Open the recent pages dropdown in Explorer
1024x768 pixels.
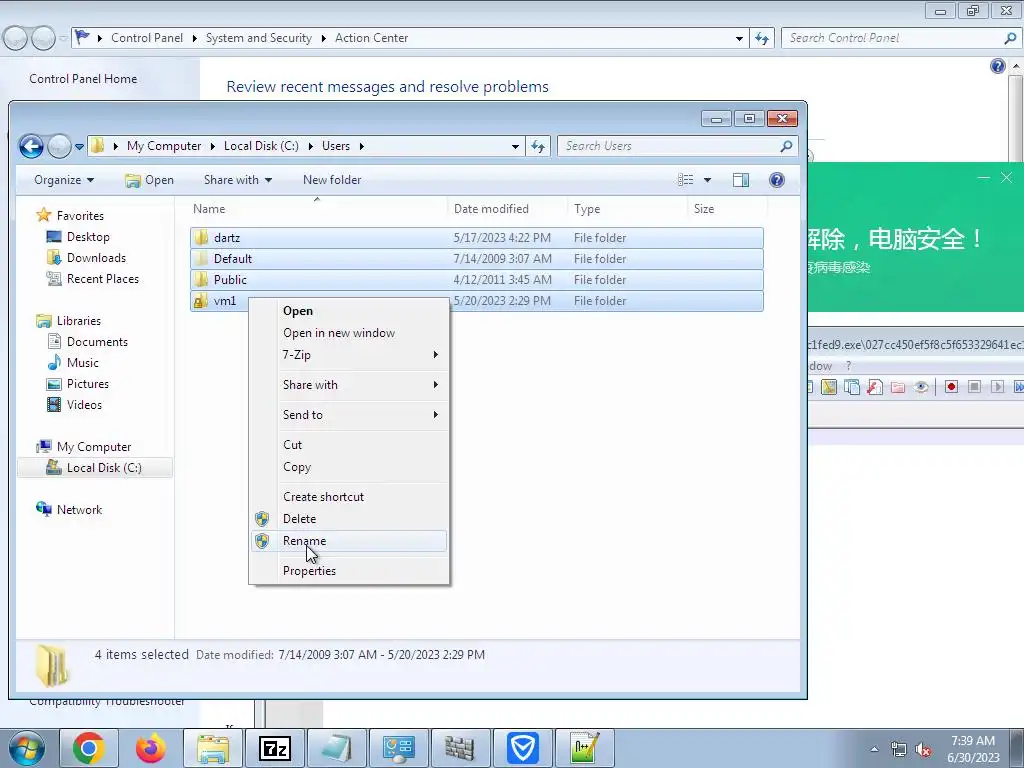pyautogui.click(x=79, y=147)
